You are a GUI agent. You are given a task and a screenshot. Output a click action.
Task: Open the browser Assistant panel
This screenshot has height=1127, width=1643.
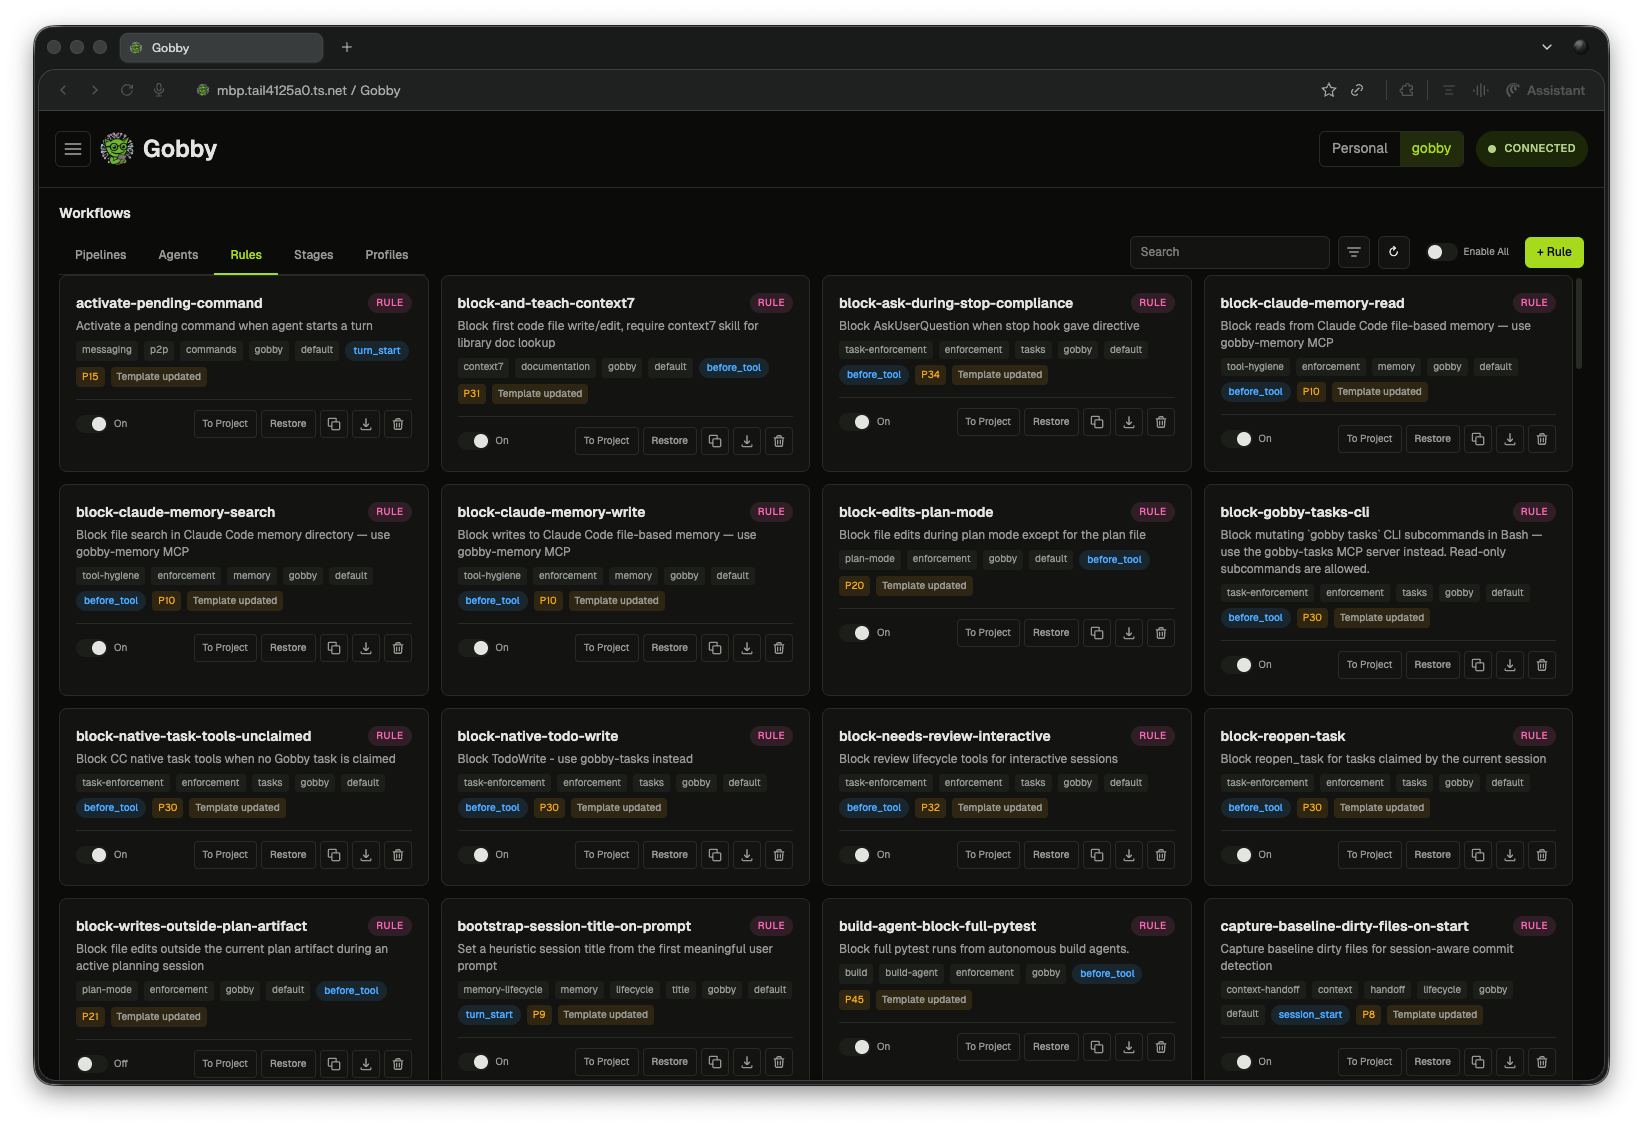(1546, 90)
